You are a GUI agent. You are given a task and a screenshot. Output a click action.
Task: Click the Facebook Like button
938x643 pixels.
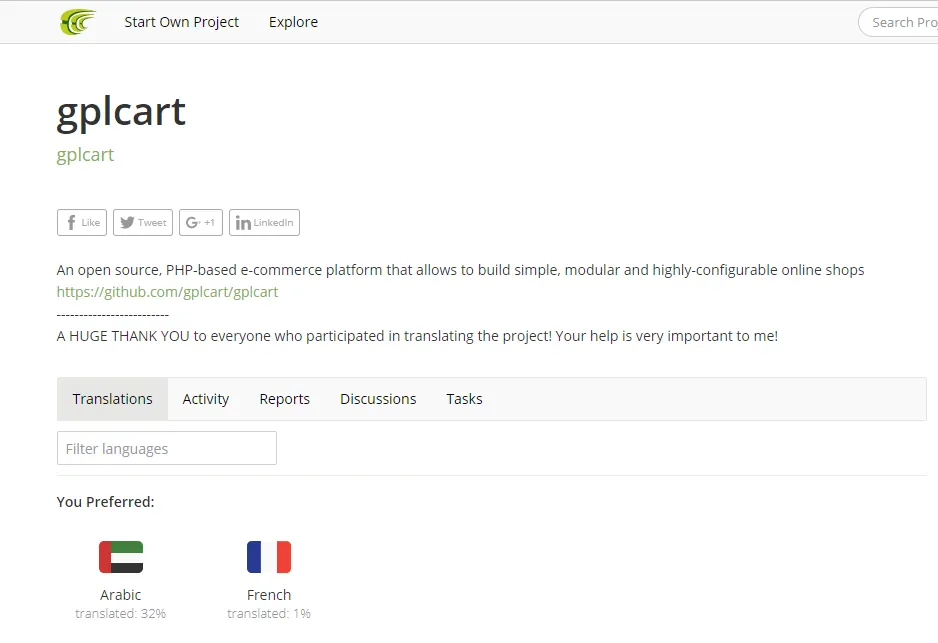tap(82, 223)
